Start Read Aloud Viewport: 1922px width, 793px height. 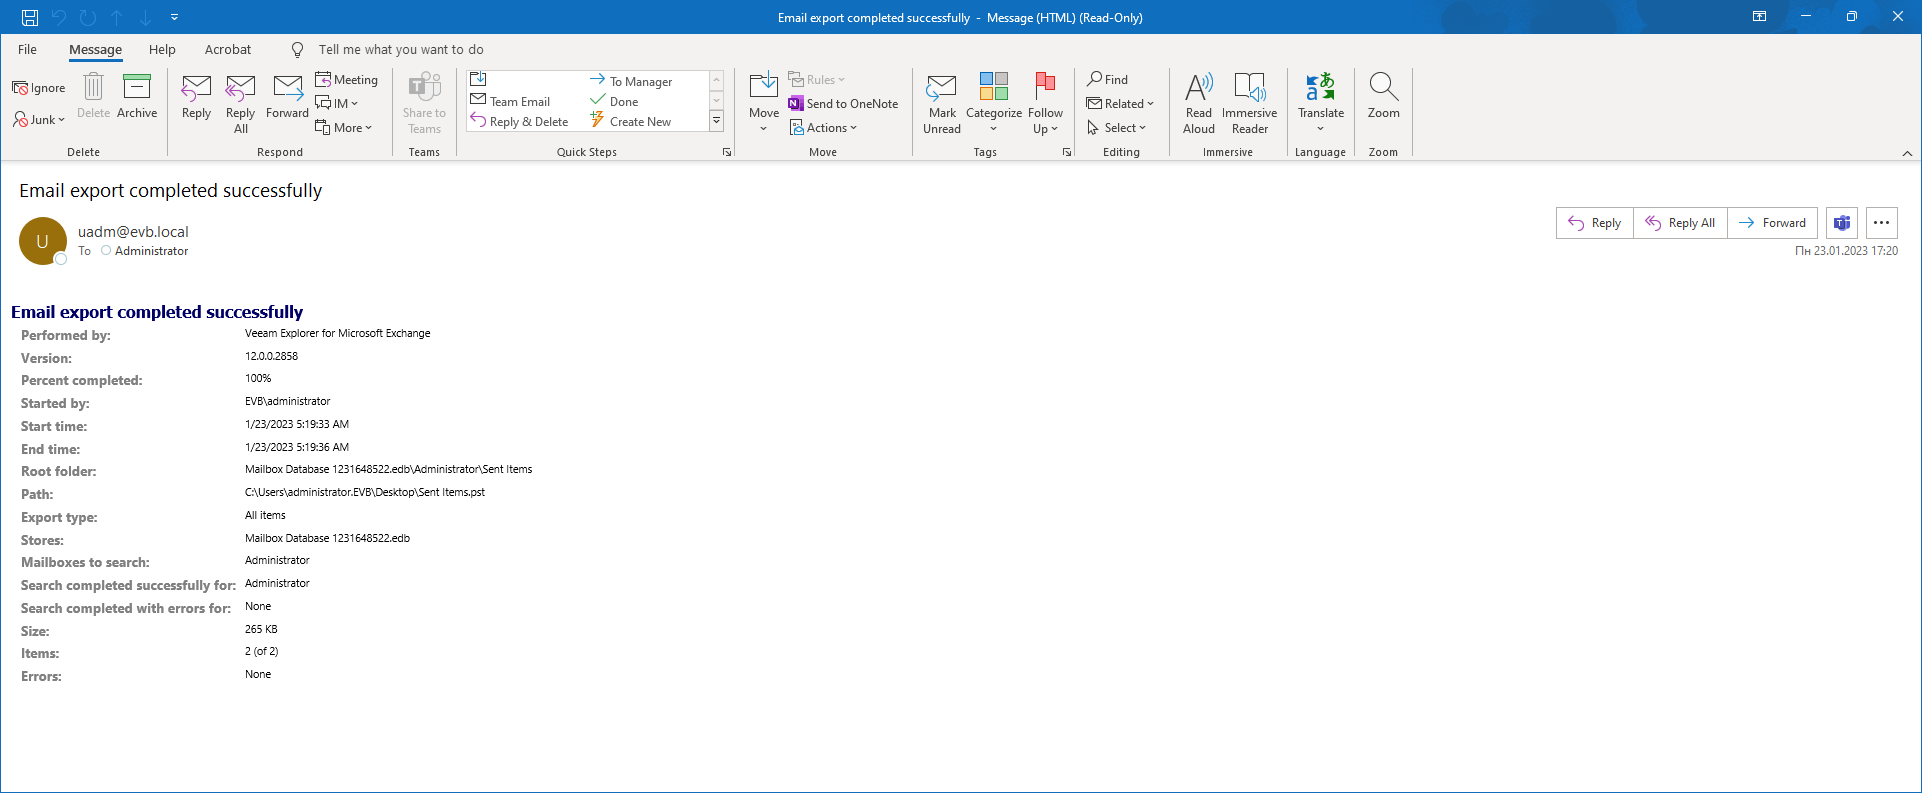[x=1199, y=103]
